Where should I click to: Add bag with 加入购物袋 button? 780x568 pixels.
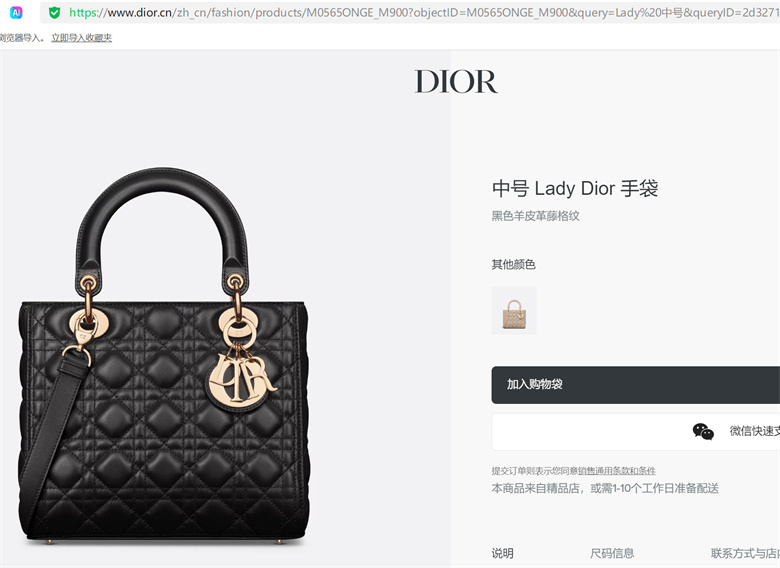(x=636, y=385)
